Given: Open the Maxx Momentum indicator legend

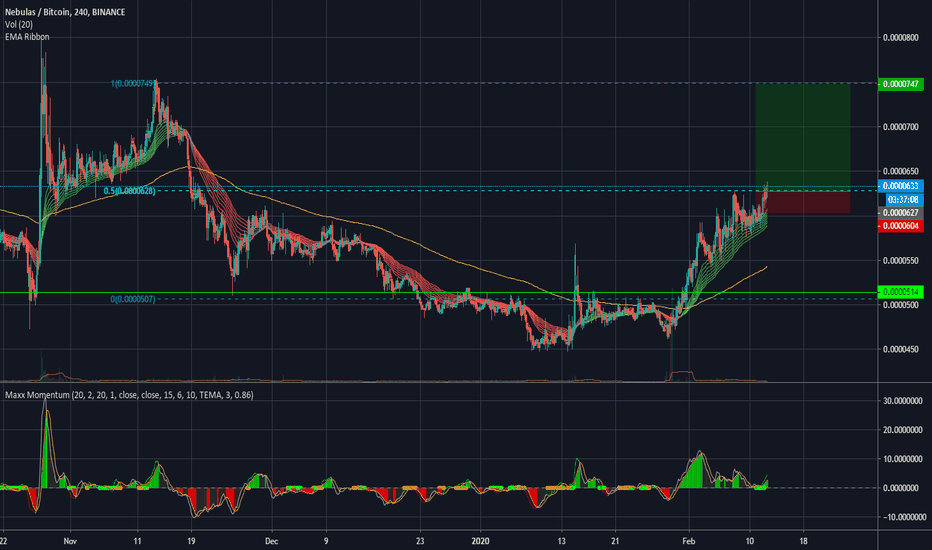Looking at the screenshot, I should (x=129, y=395).
